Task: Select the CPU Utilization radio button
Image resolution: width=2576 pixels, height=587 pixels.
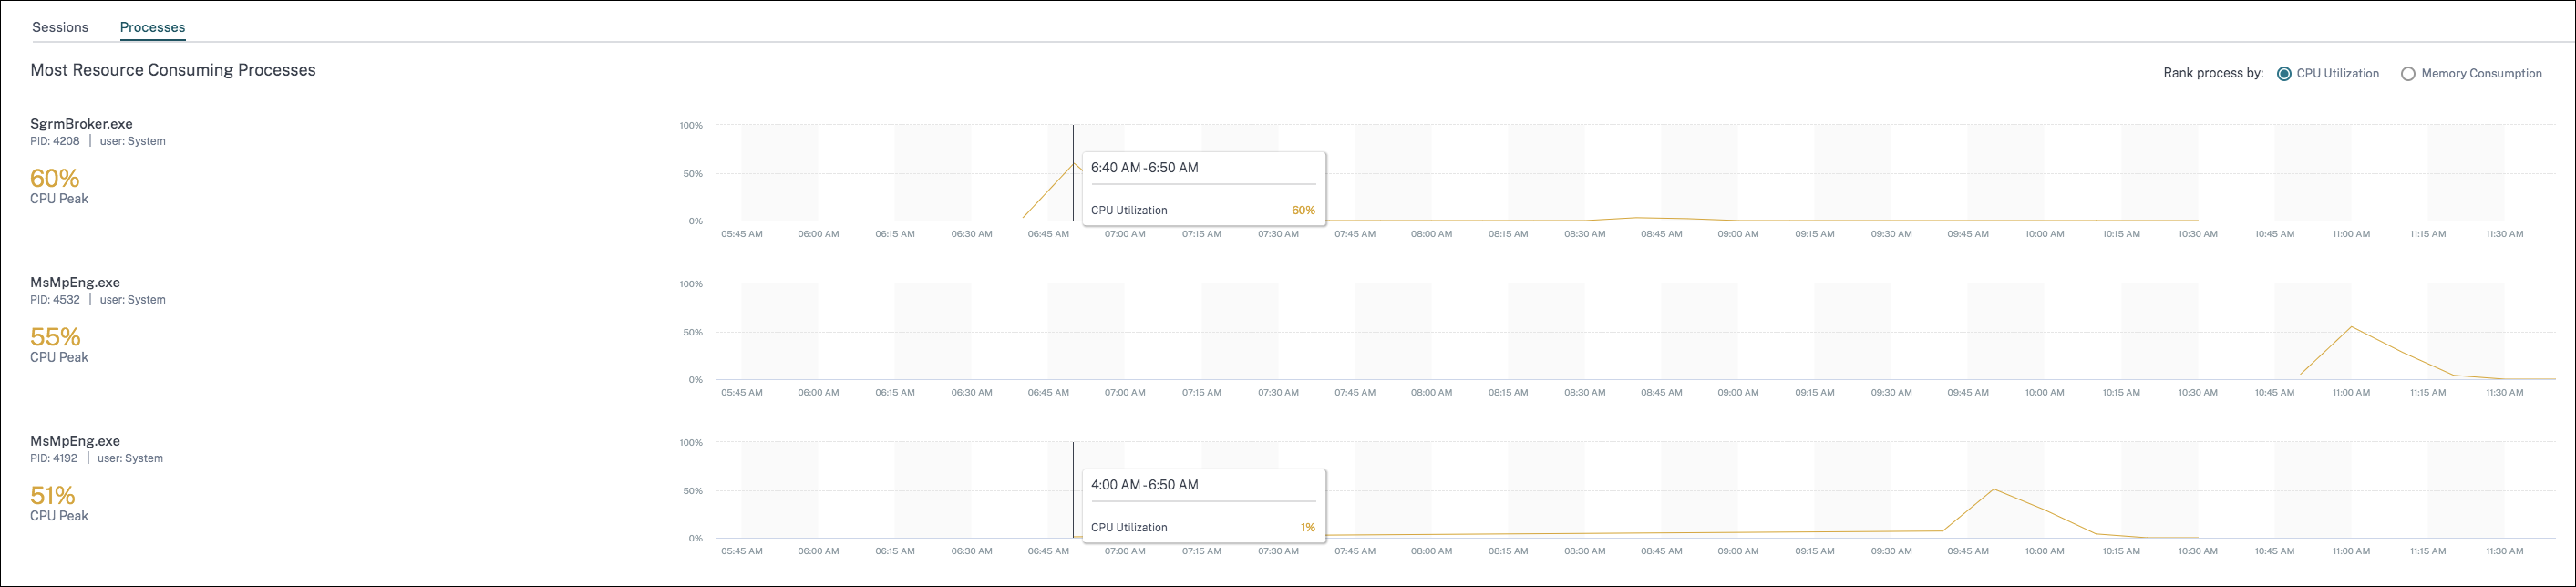Action: (2284, 73)
